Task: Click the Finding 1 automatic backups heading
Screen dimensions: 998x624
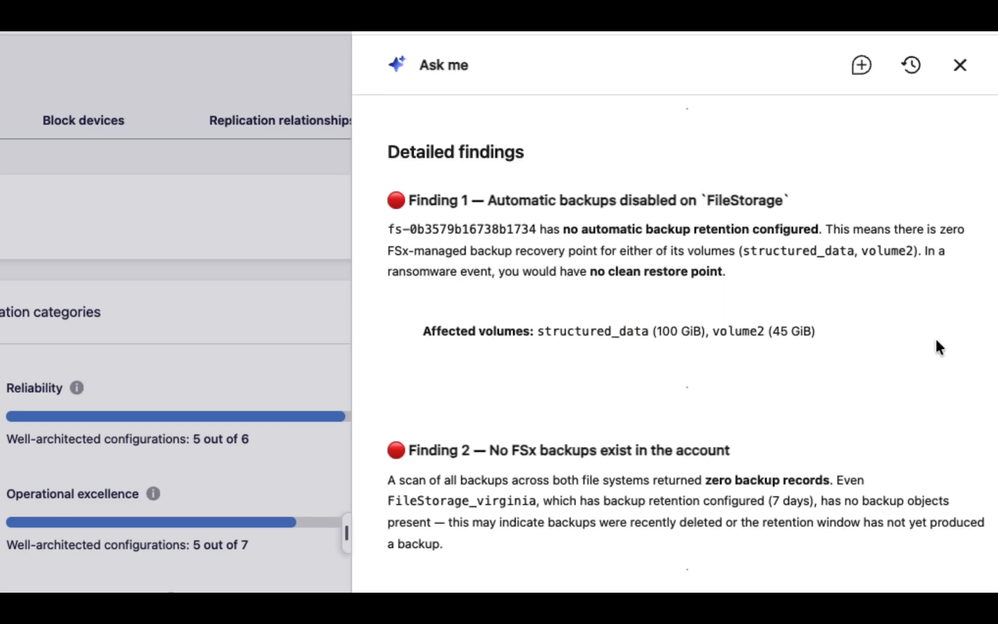Action: pyautogui.click(x=598, y=201)
